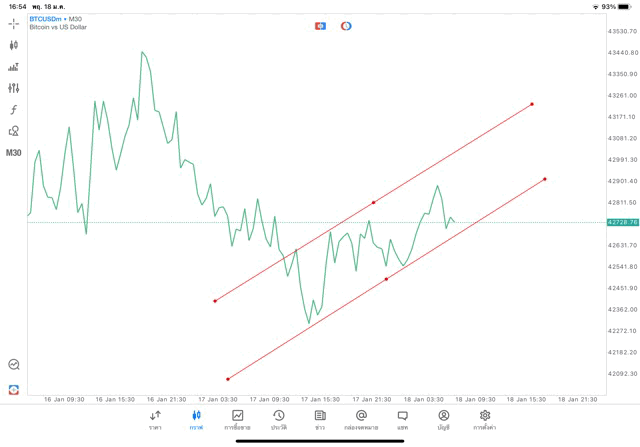The image size is (640, 447).
Task: Select the crosshair tool in left toolbar
Action: coord(14,23)
